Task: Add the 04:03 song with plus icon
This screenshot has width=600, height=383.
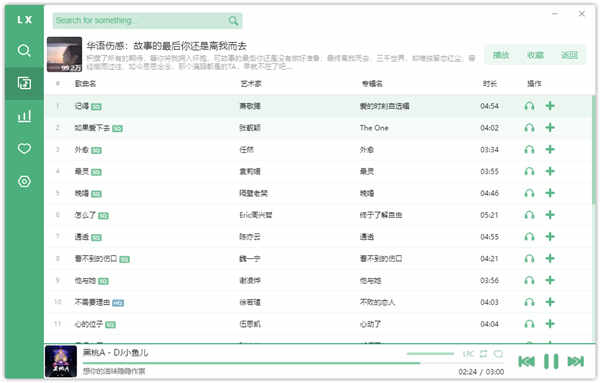Action: (550, 302)
